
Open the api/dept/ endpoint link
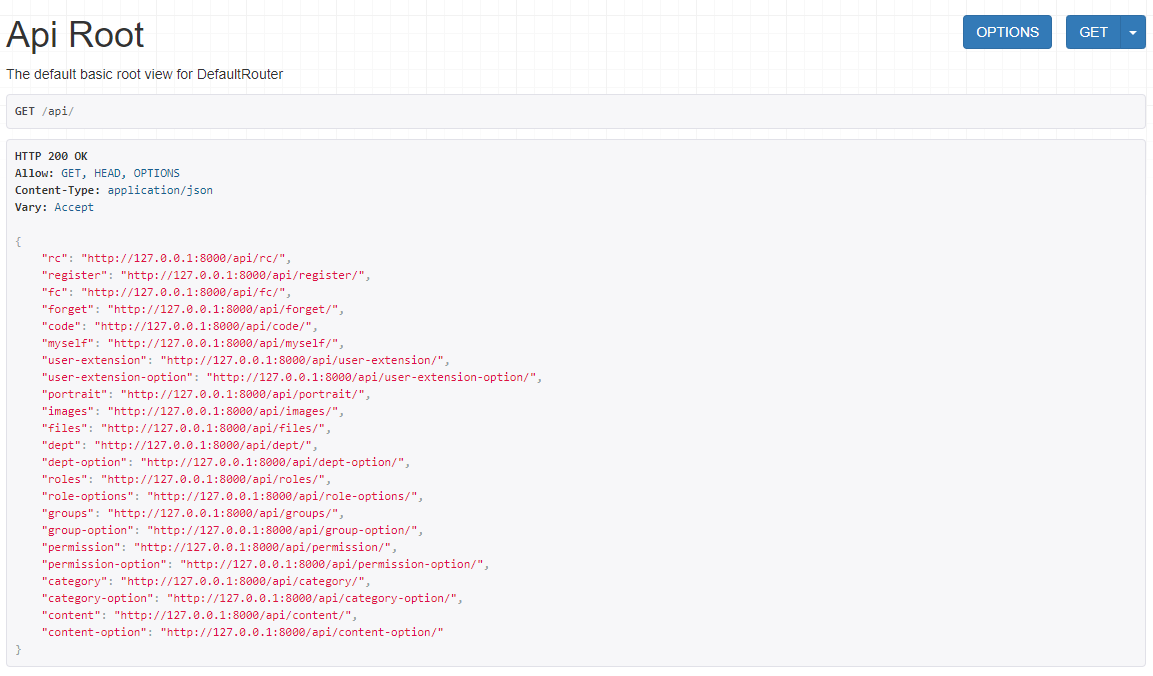pos(205,445)
